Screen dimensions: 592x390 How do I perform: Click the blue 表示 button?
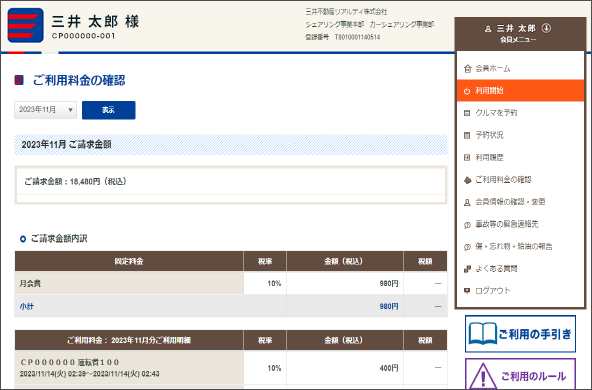point(109,110)
